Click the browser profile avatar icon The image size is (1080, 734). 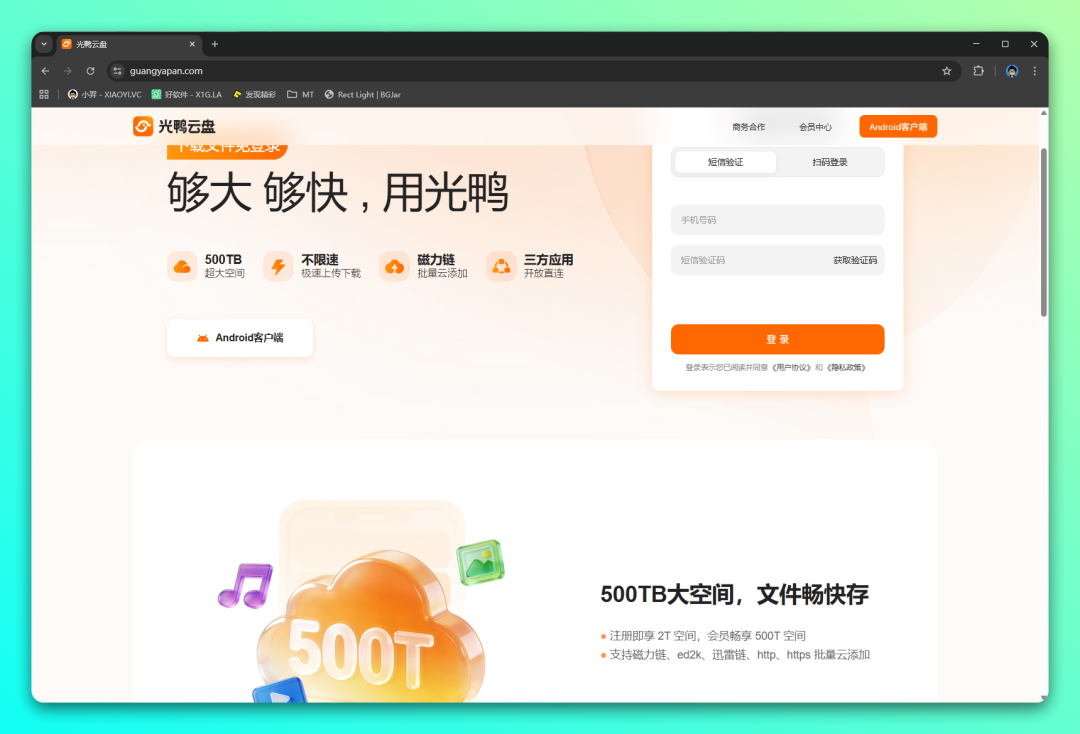pyautogui.click(x=1010, y=71)
